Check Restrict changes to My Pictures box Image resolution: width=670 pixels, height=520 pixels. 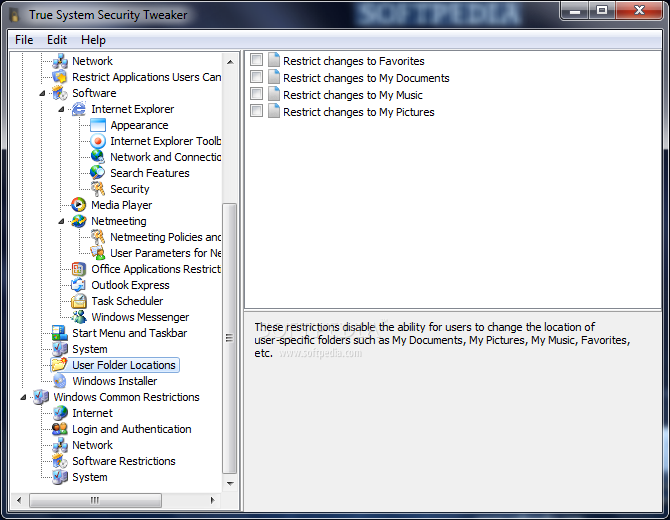(256, 111)
